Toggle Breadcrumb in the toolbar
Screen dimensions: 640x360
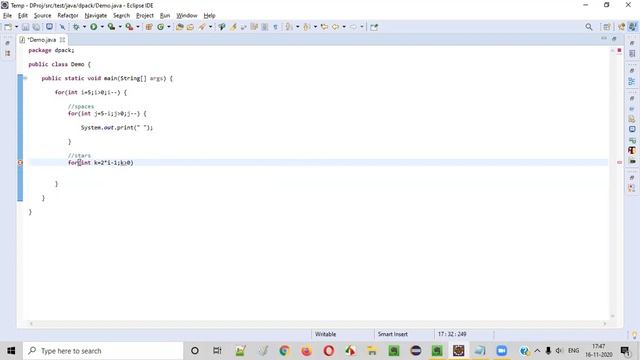point(222,27)
